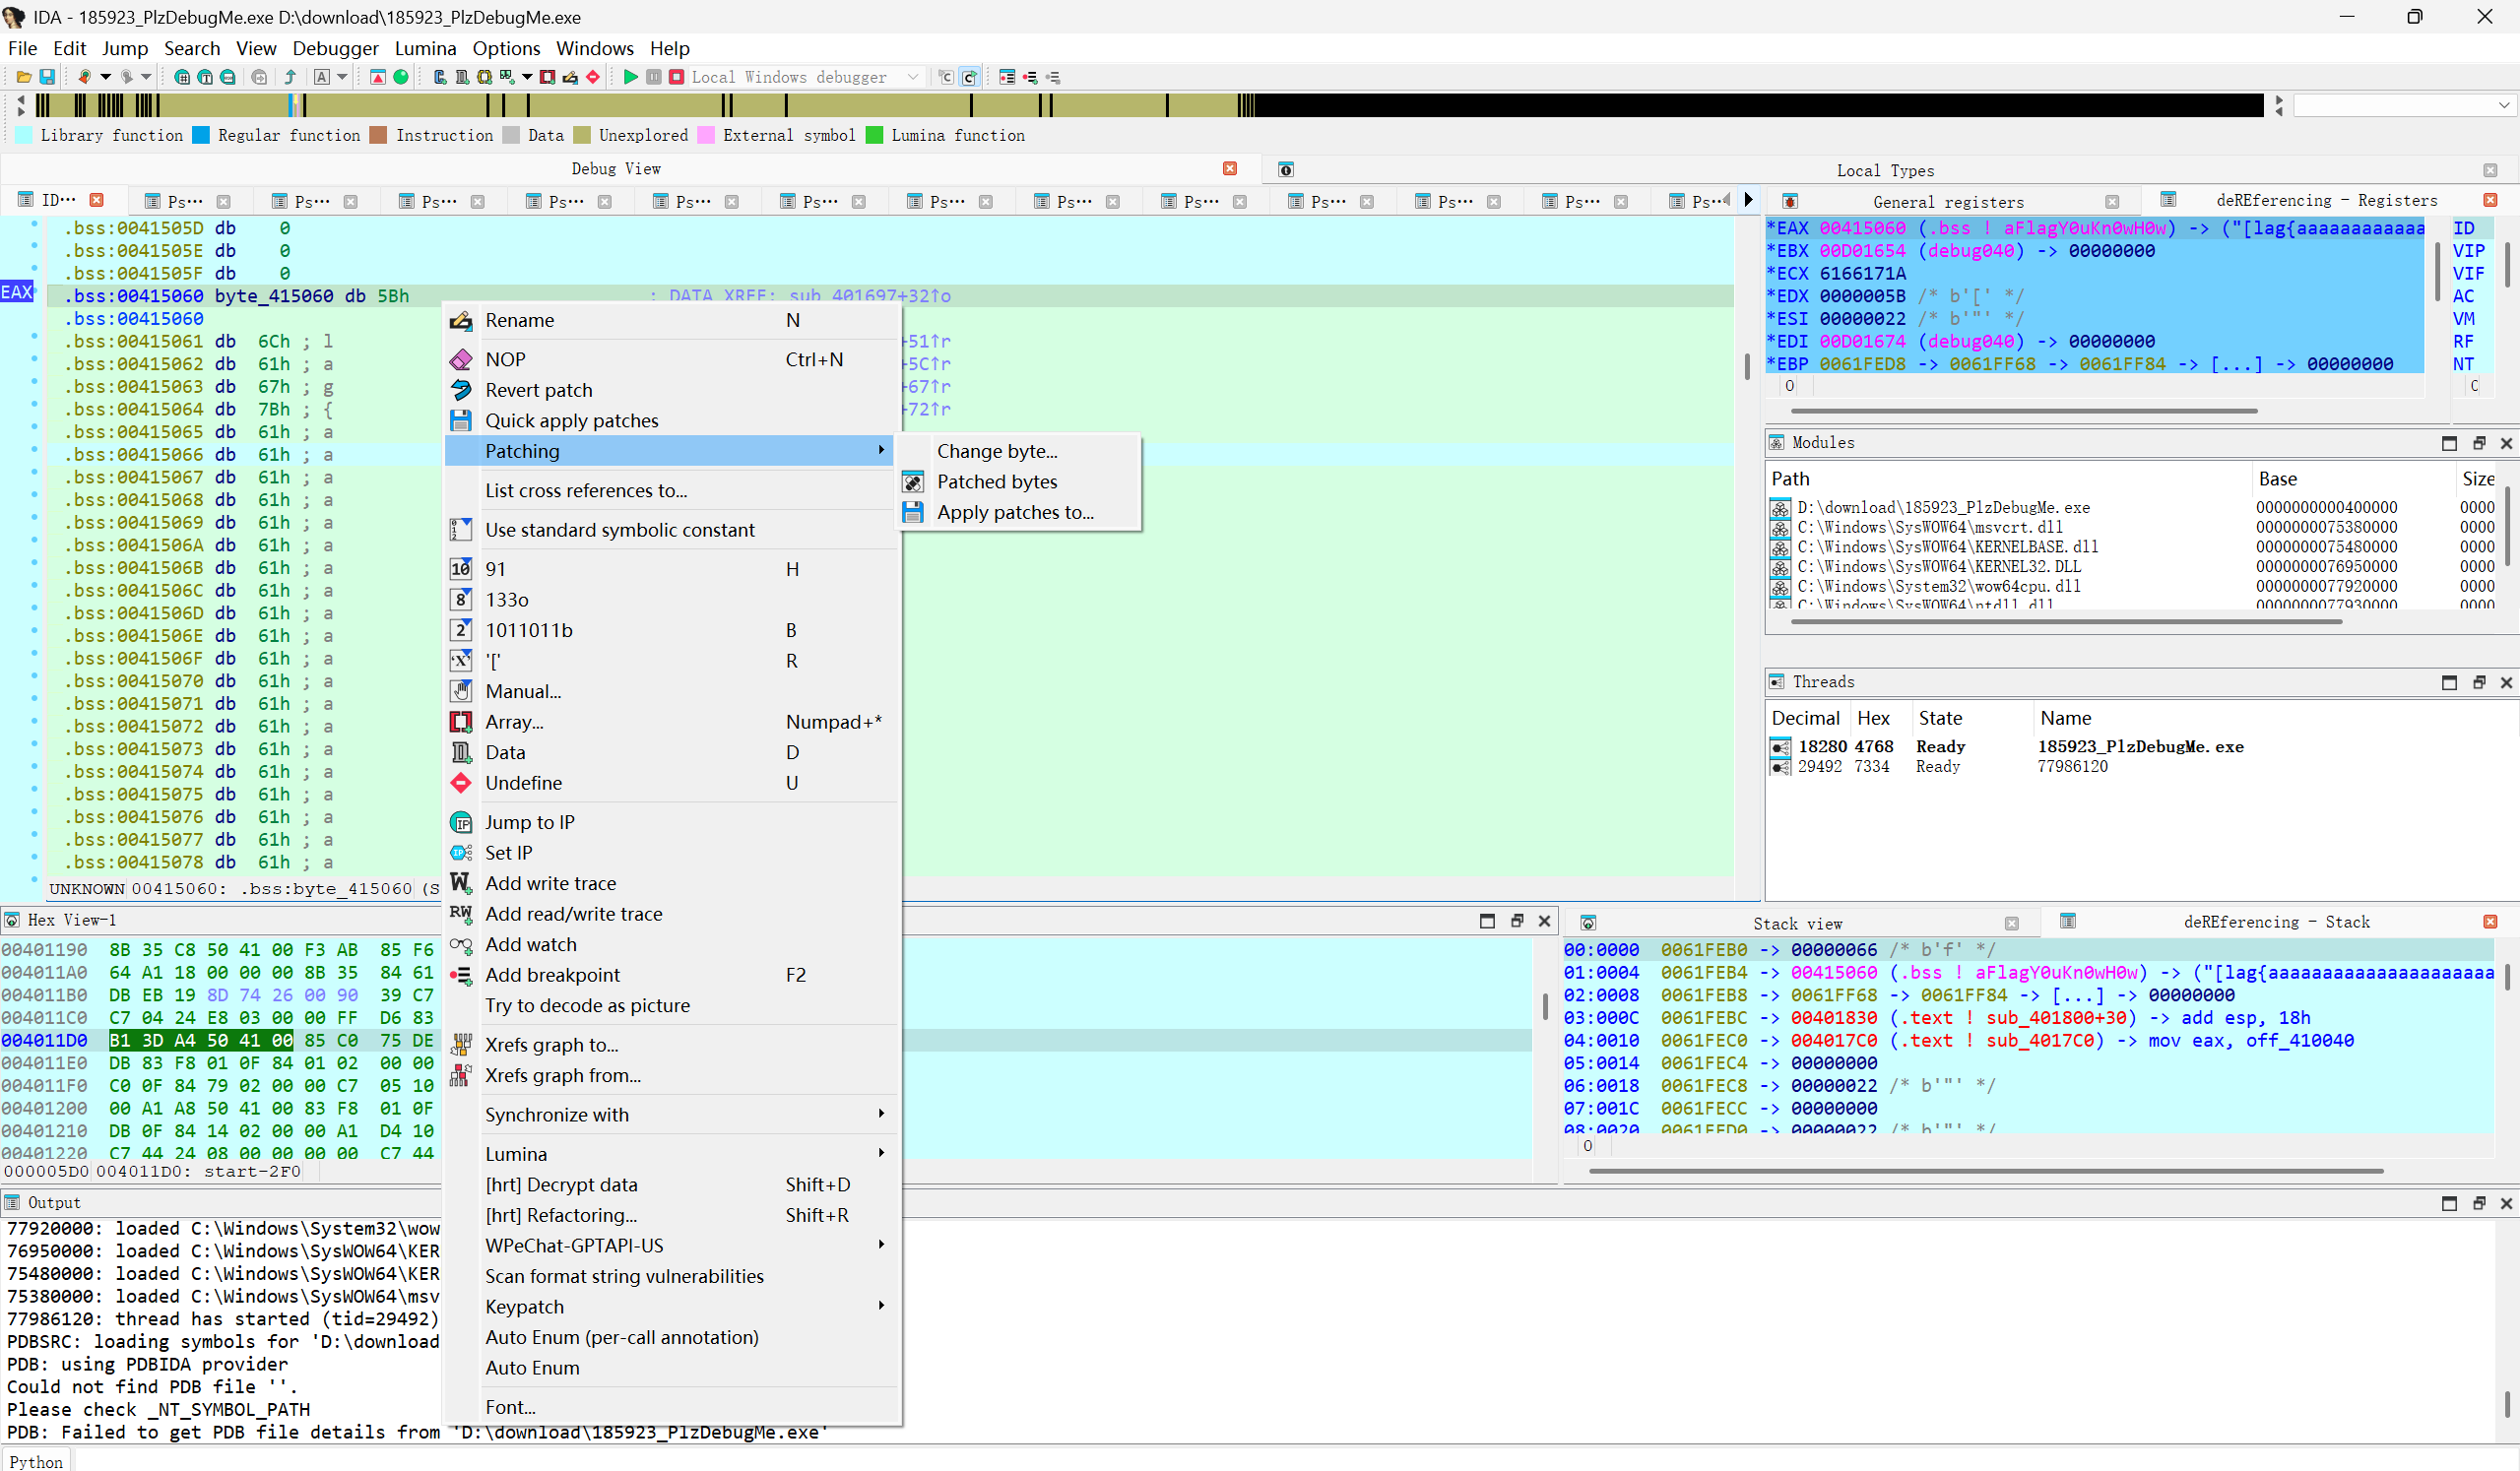Select the text search (A) toolbar icon
Image resolution: width=2520 pixels, height=1471 pixels.
click(321, 77)
